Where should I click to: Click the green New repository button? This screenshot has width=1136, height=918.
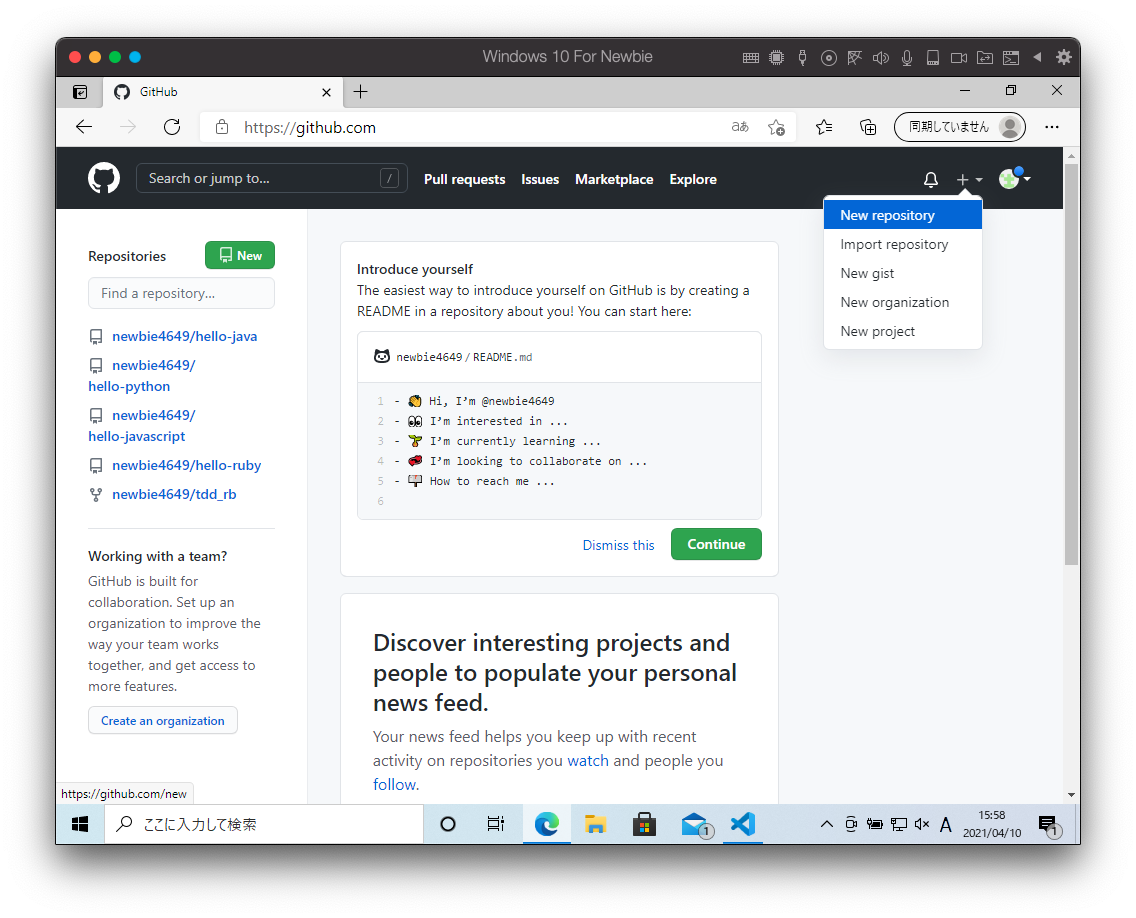point(240,255)
